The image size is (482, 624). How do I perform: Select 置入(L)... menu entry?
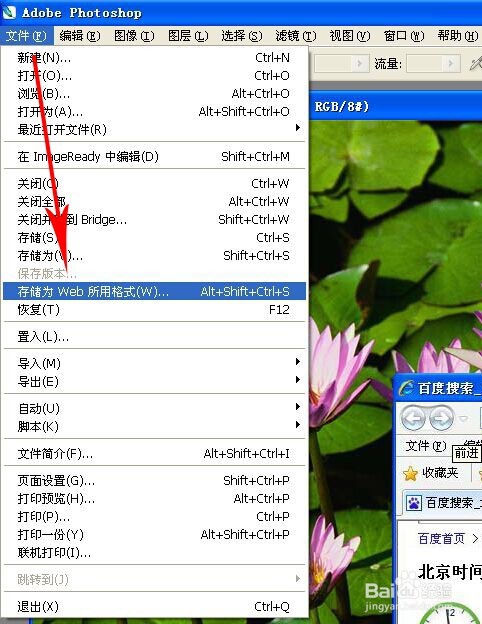(x=154, y=337)
